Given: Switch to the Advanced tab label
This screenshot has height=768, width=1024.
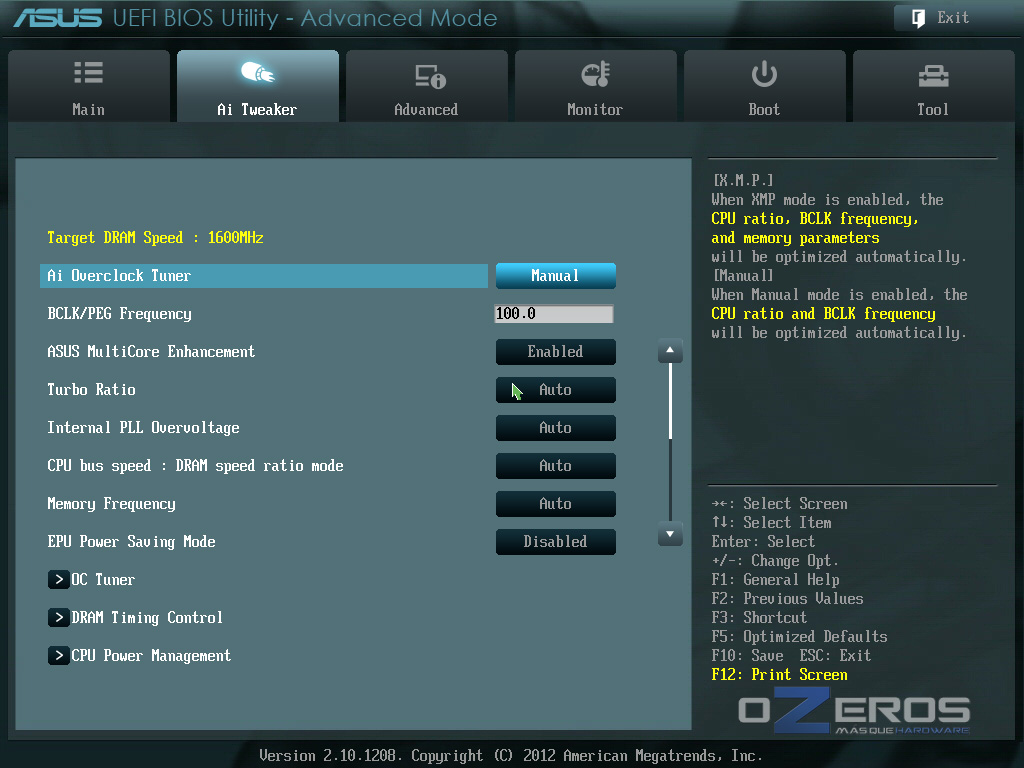Looking at the screenshot, I should point(426,110).
